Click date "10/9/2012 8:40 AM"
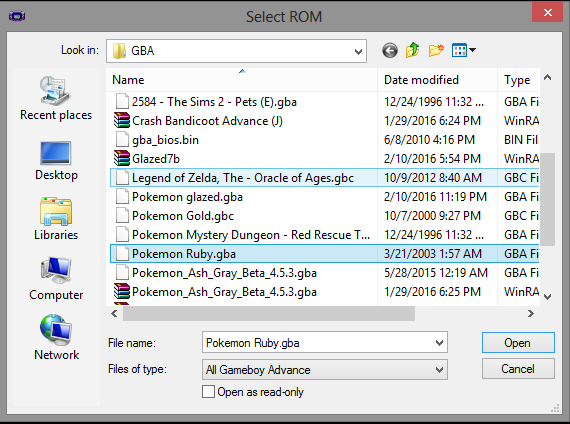570x424 pixels. tap(433, 177)
